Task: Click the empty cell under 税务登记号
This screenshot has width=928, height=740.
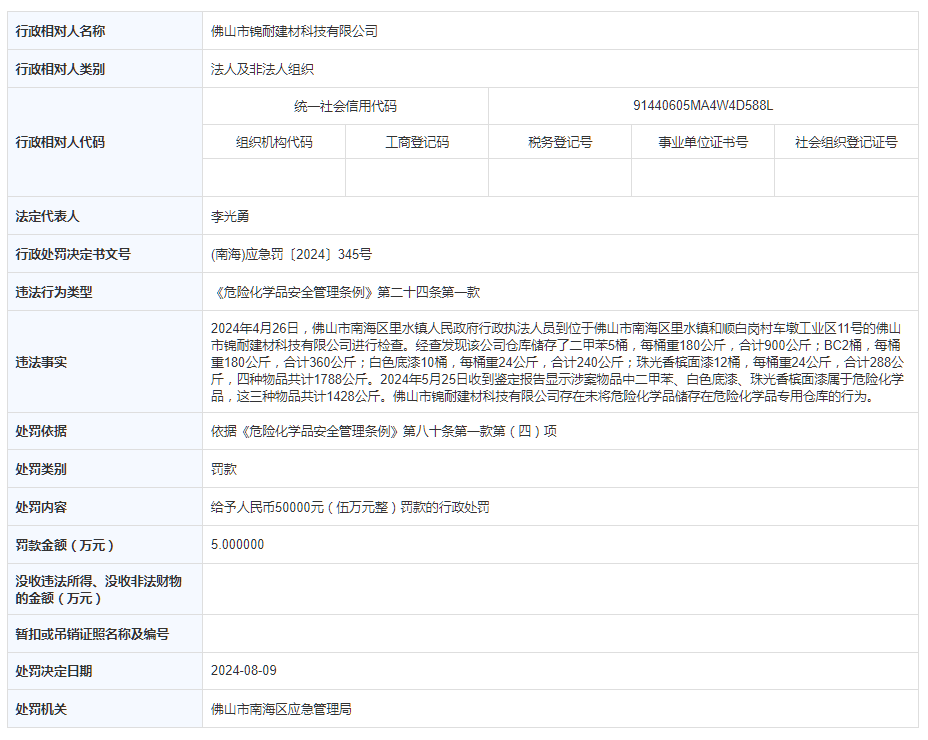Action: [x=560, y=178]
